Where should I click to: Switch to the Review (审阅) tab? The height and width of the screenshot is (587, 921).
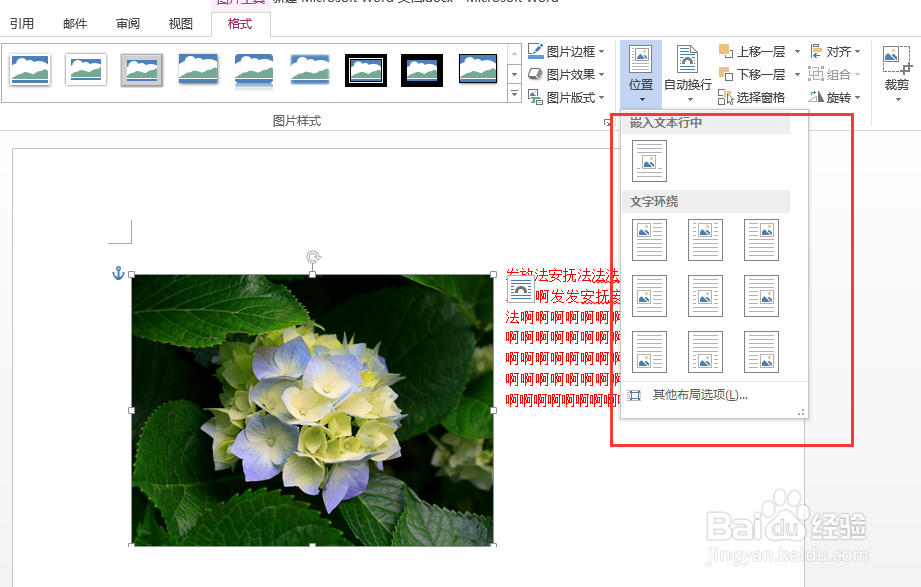tap(128, 23)
